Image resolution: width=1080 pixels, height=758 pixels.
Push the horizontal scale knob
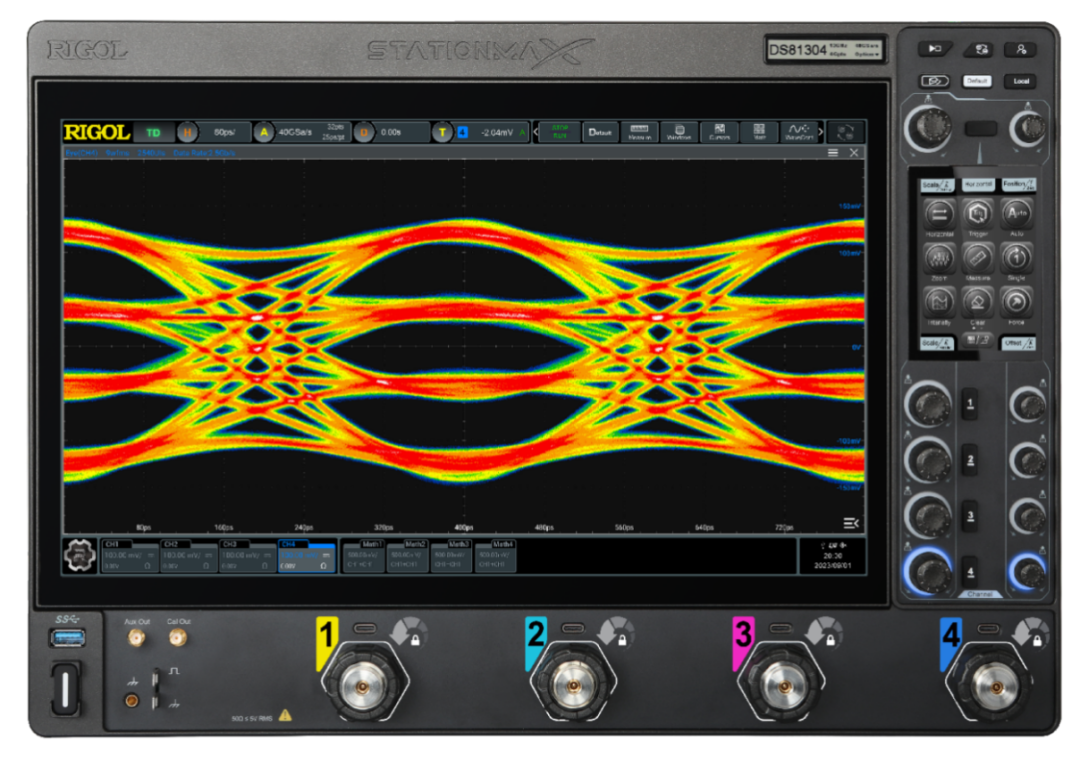point(928,127)
